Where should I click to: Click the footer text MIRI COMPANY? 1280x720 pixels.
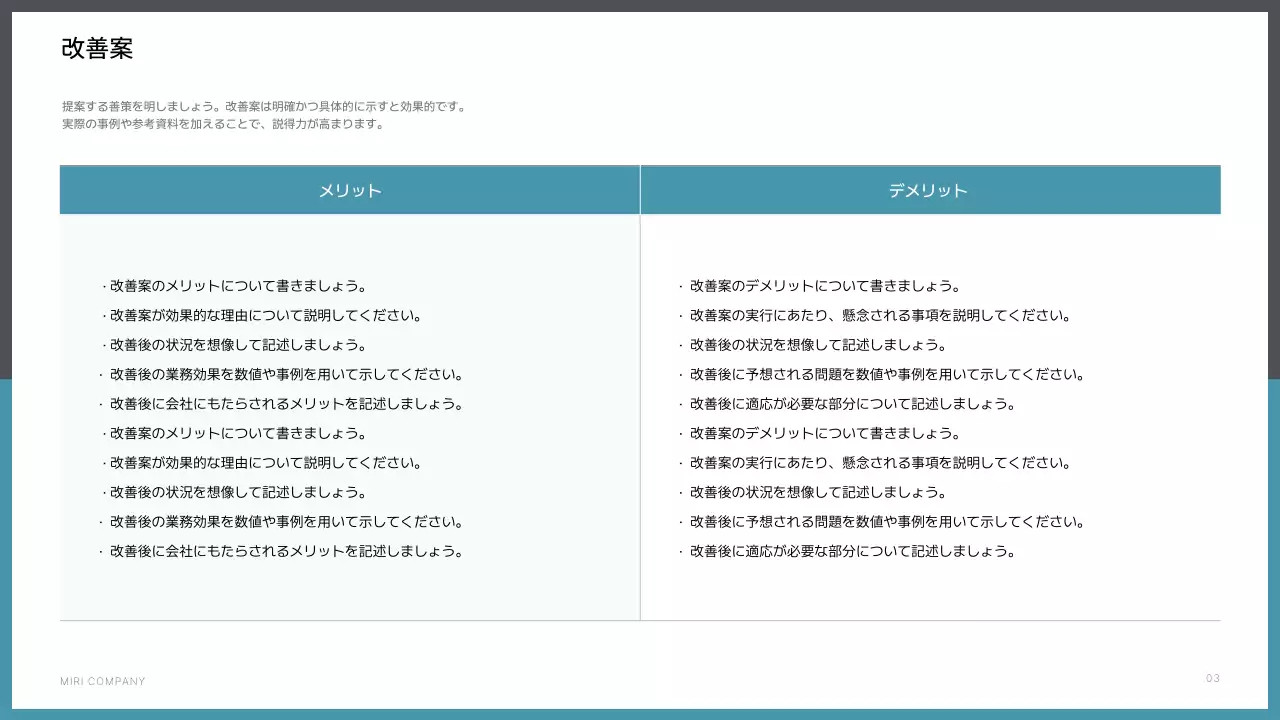click(102, 681)
